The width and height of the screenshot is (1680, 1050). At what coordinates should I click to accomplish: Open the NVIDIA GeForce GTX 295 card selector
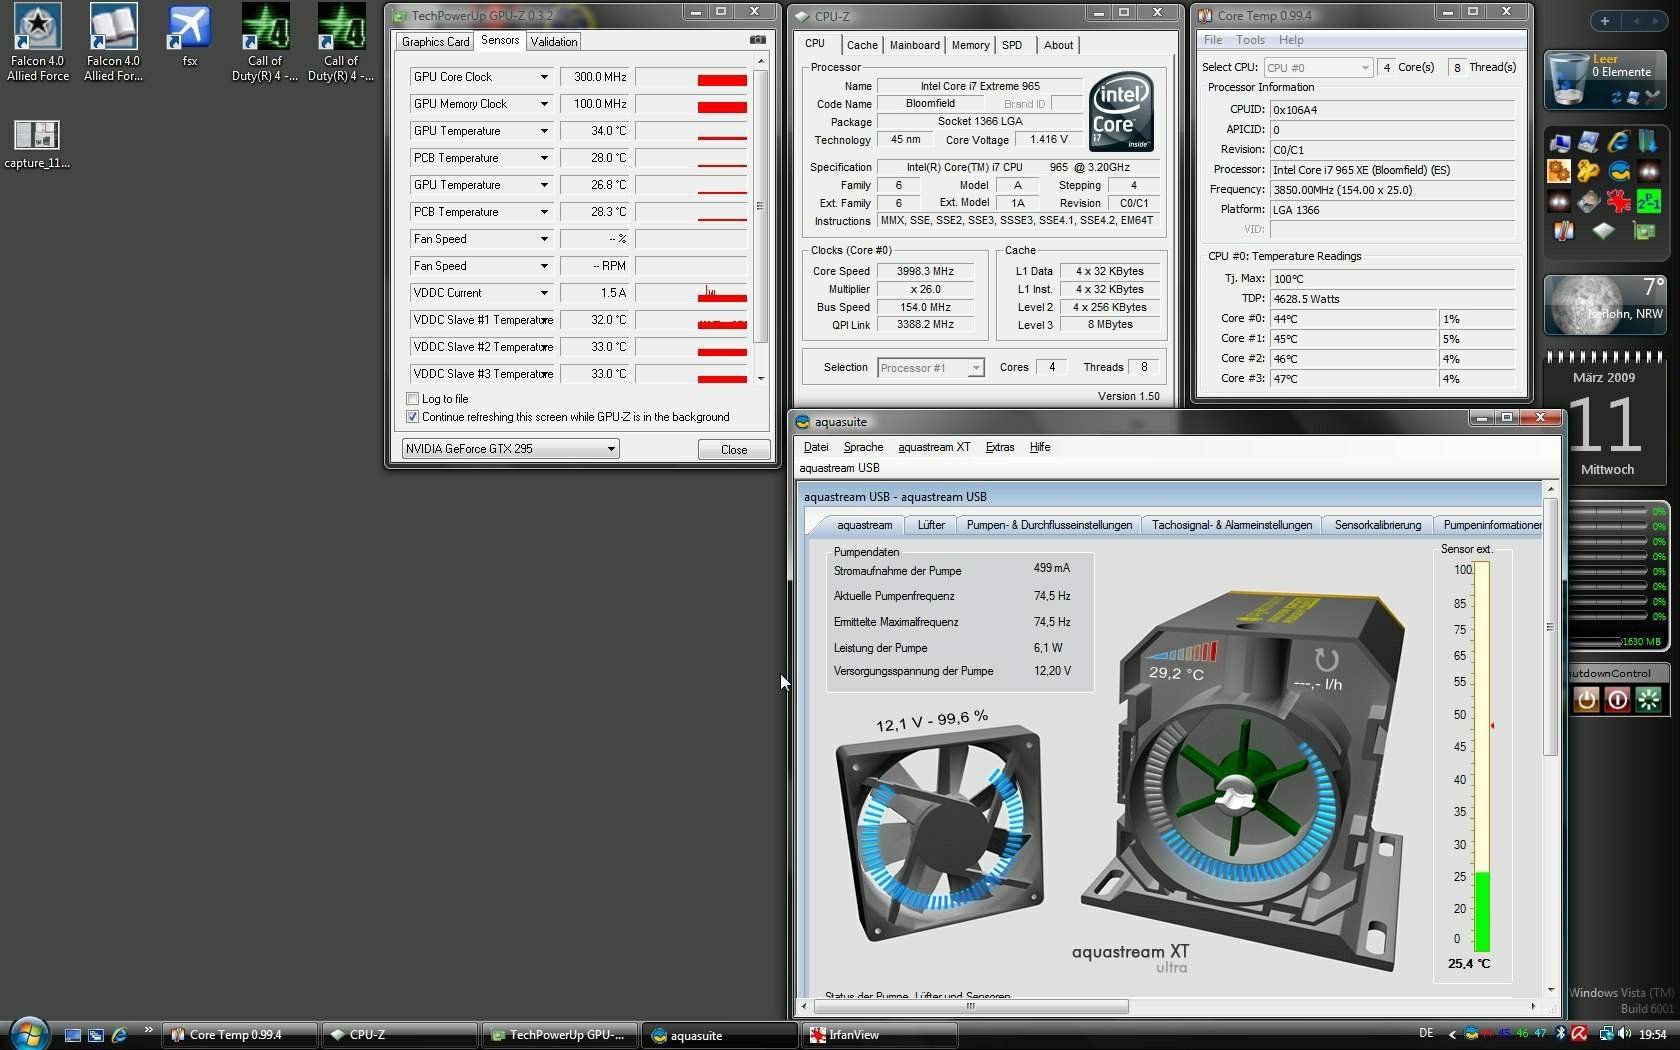tap(510, 449)
